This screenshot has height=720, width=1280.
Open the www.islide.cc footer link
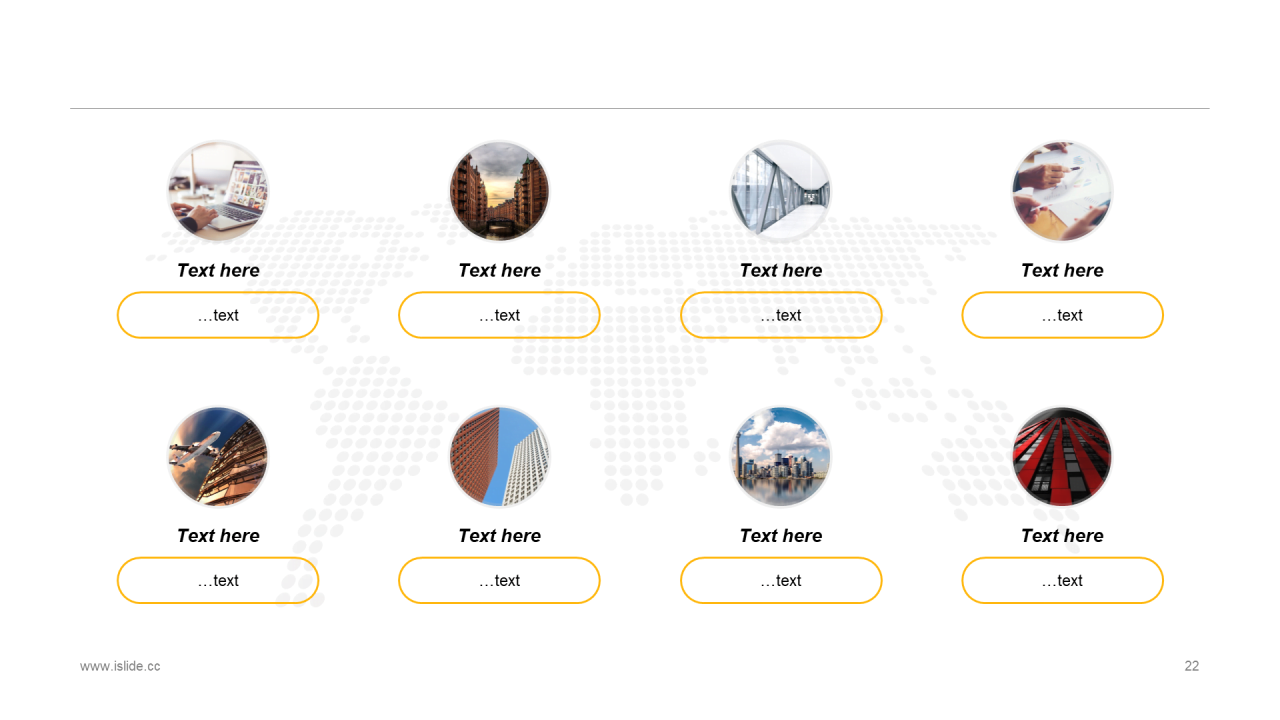tap(120, 666)
